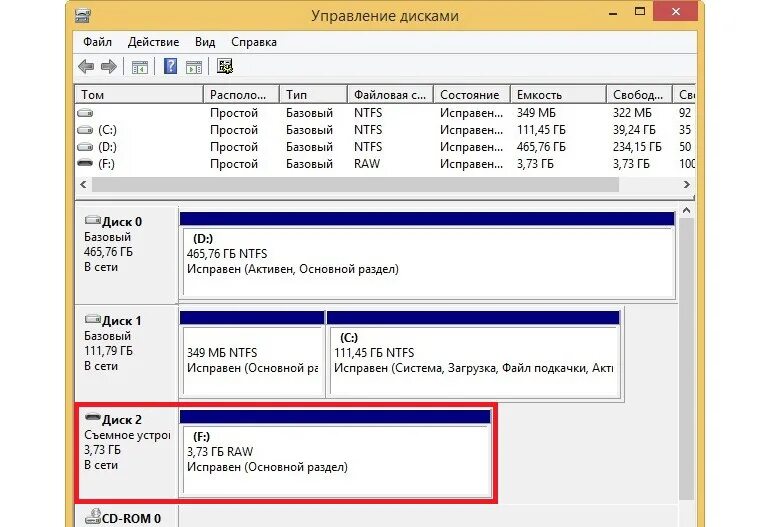Sort by Располо... column header
The width and height of the screenshot is (770, 527).
pyautogui.click(x=241, y=94)
